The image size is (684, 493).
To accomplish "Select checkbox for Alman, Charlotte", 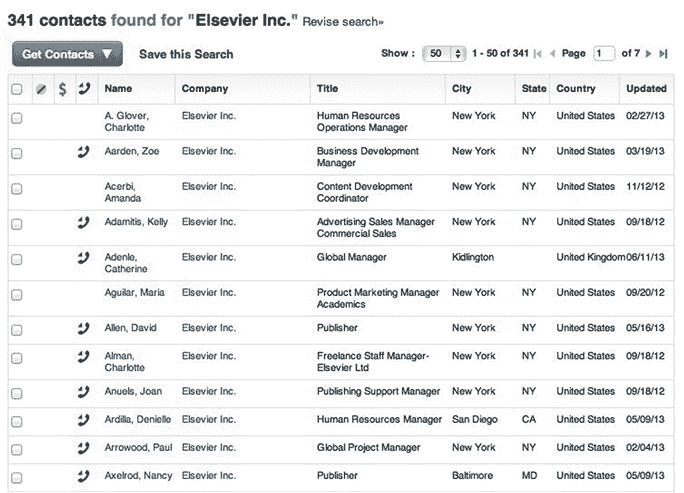I will tap(17, 359).
